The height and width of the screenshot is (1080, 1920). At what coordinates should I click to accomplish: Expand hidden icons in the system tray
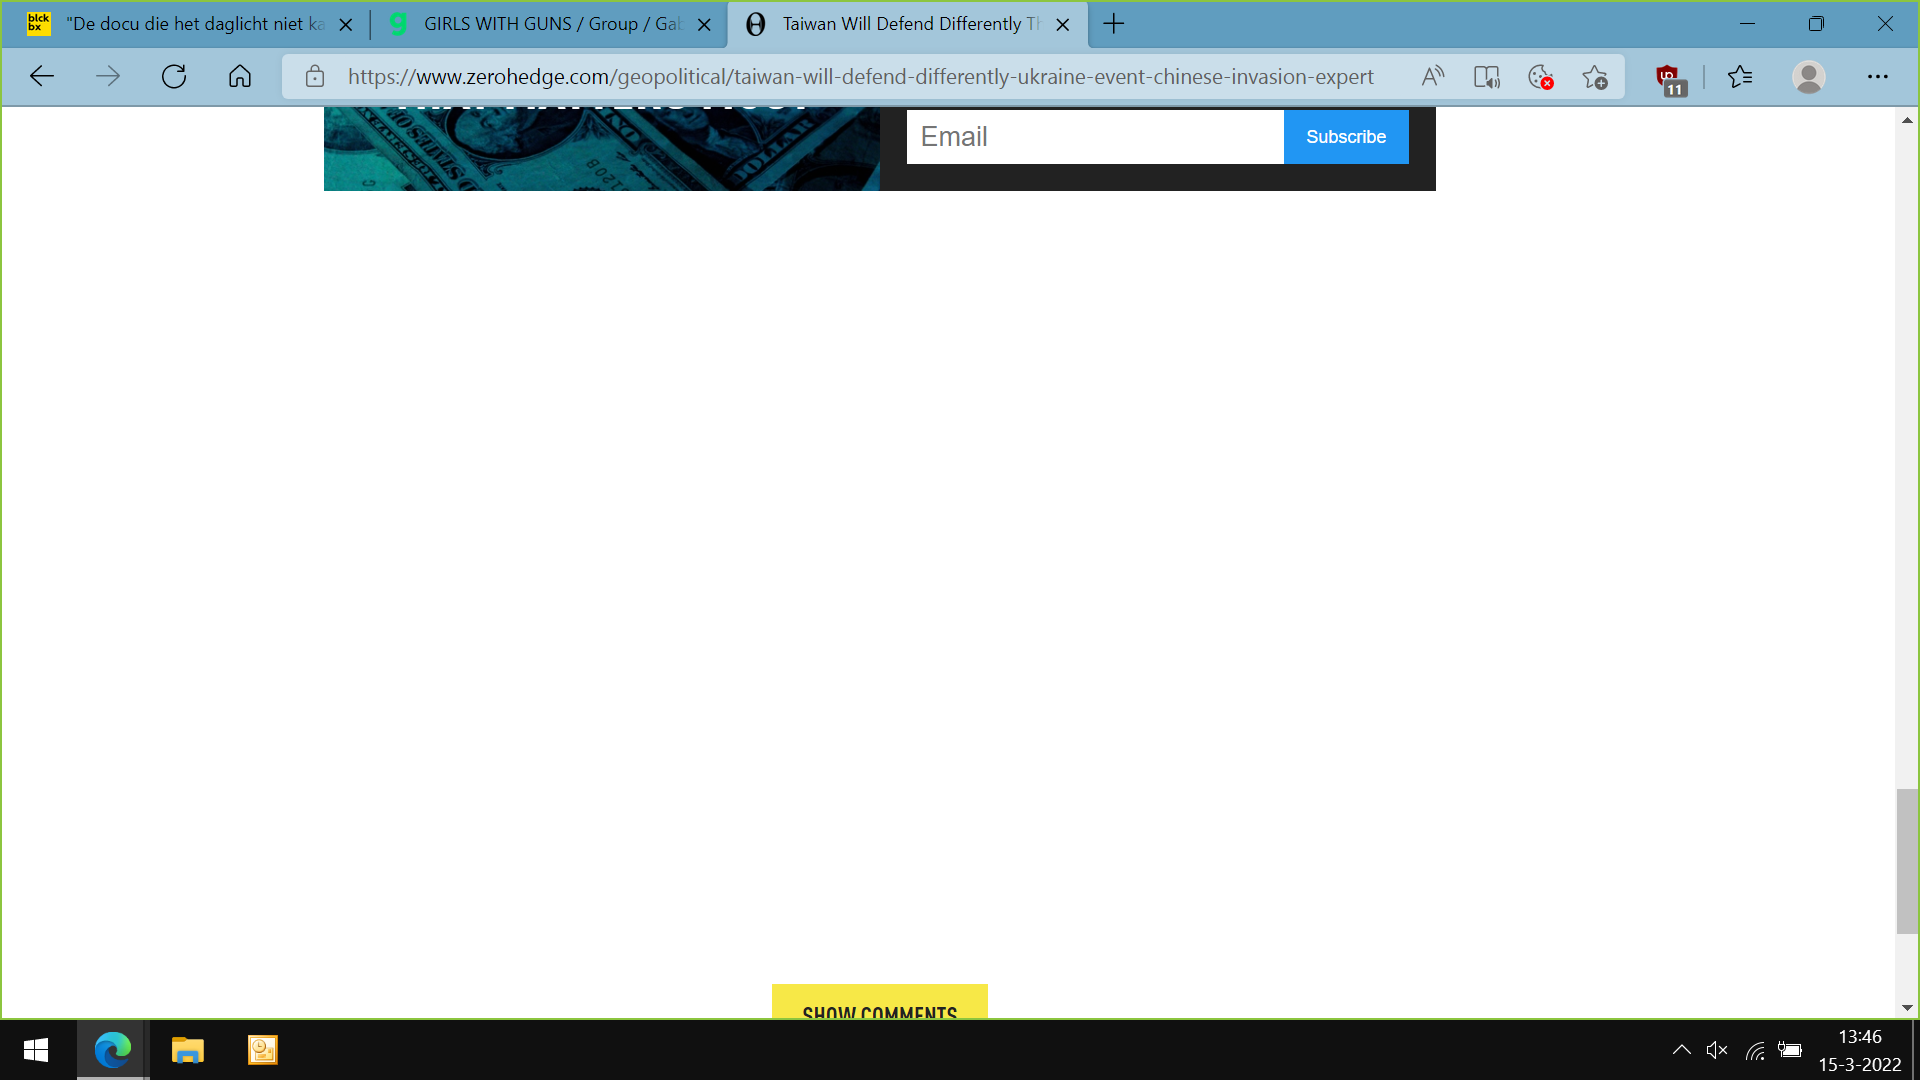pos(1682,1050)
